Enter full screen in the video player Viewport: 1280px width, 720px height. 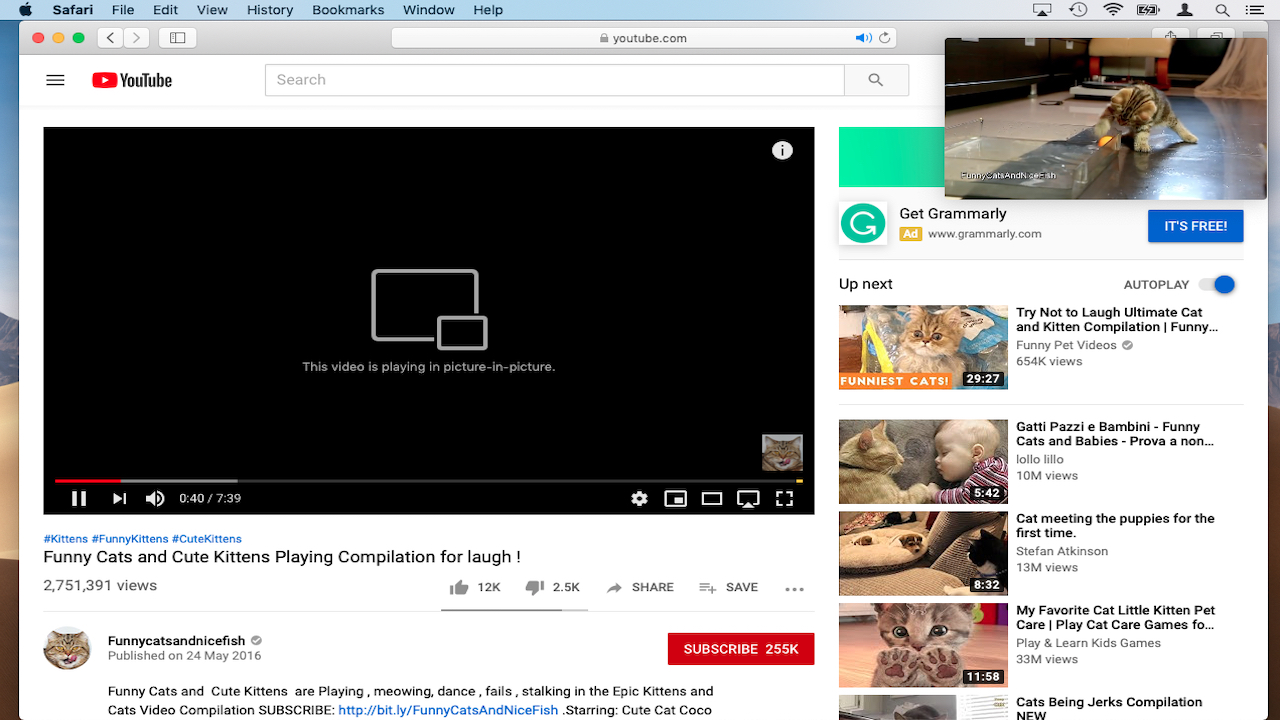(784, 498)
